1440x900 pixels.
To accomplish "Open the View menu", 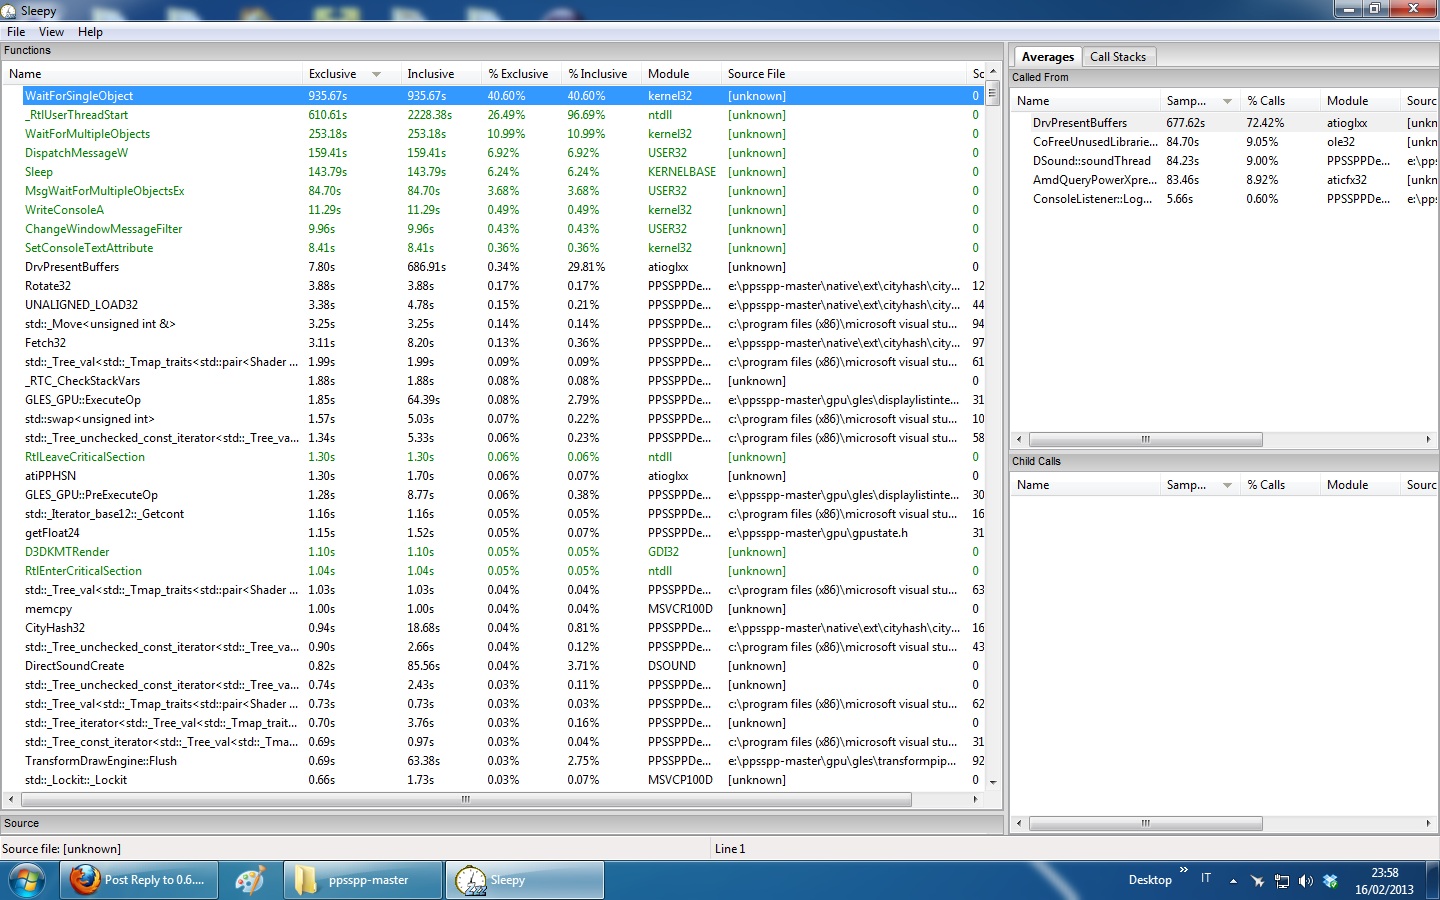I will (51, 32).
